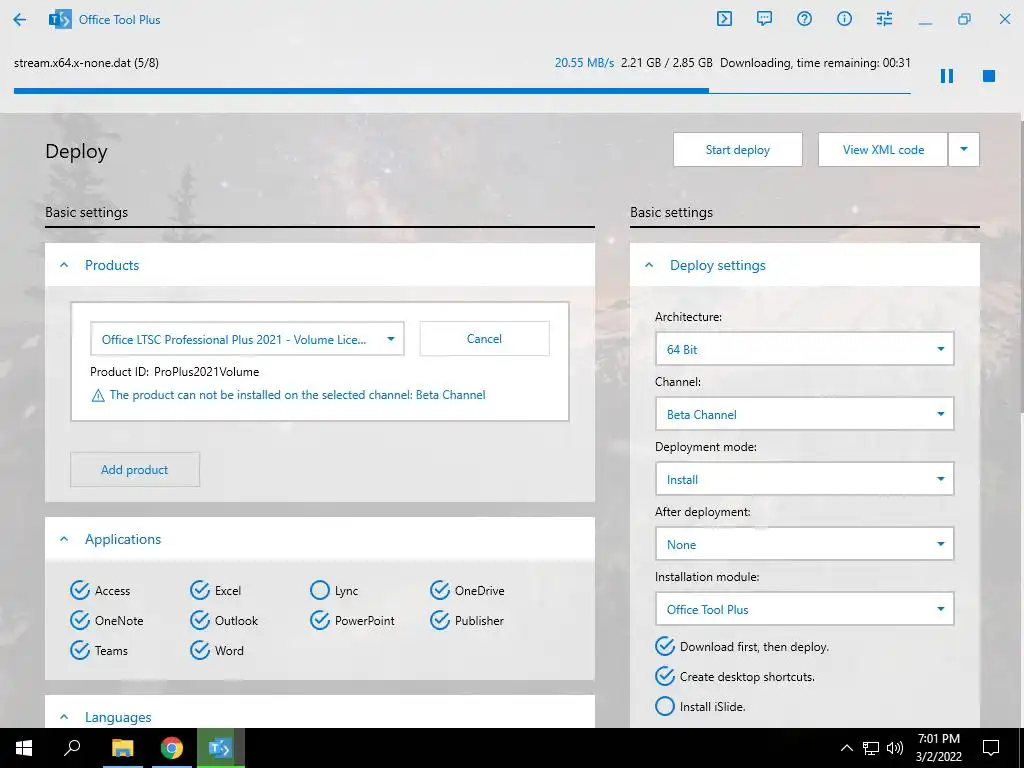
Task: Collapse the Languages section
Action: point(64,716)
